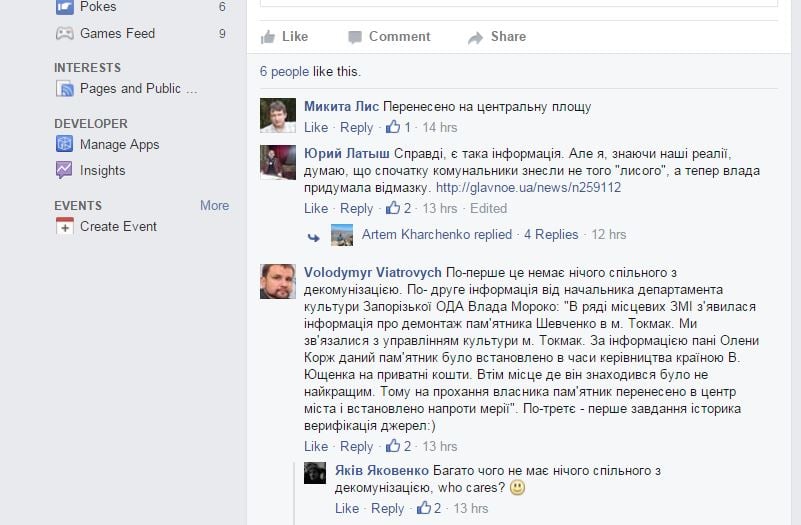Click Reply under Яків Яковенко's comment
801x525 pixels.
point(387,508)
